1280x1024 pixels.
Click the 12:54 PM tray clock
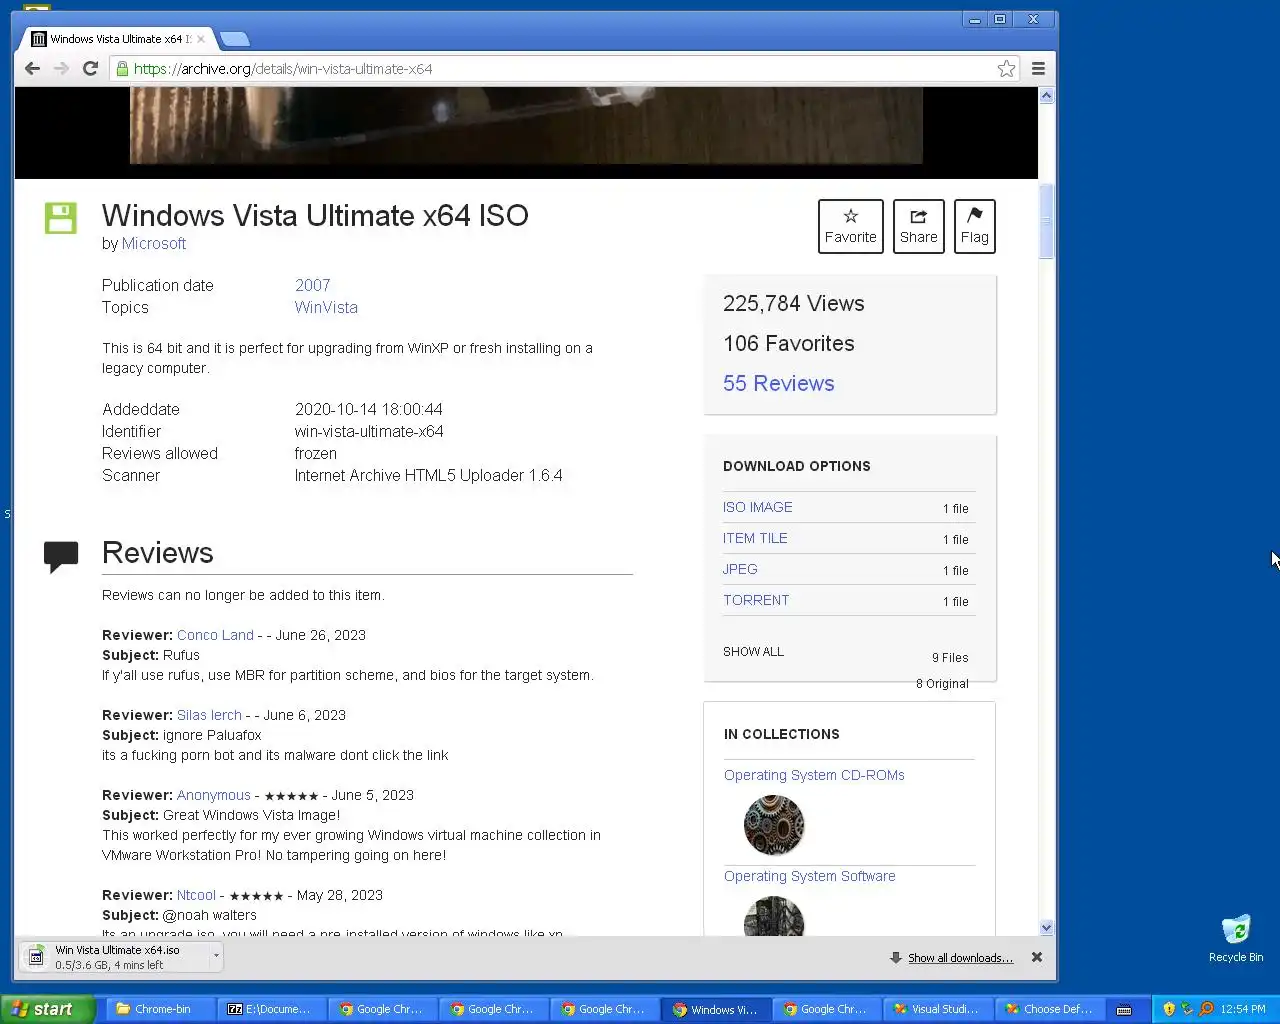click(1243, 1009)
